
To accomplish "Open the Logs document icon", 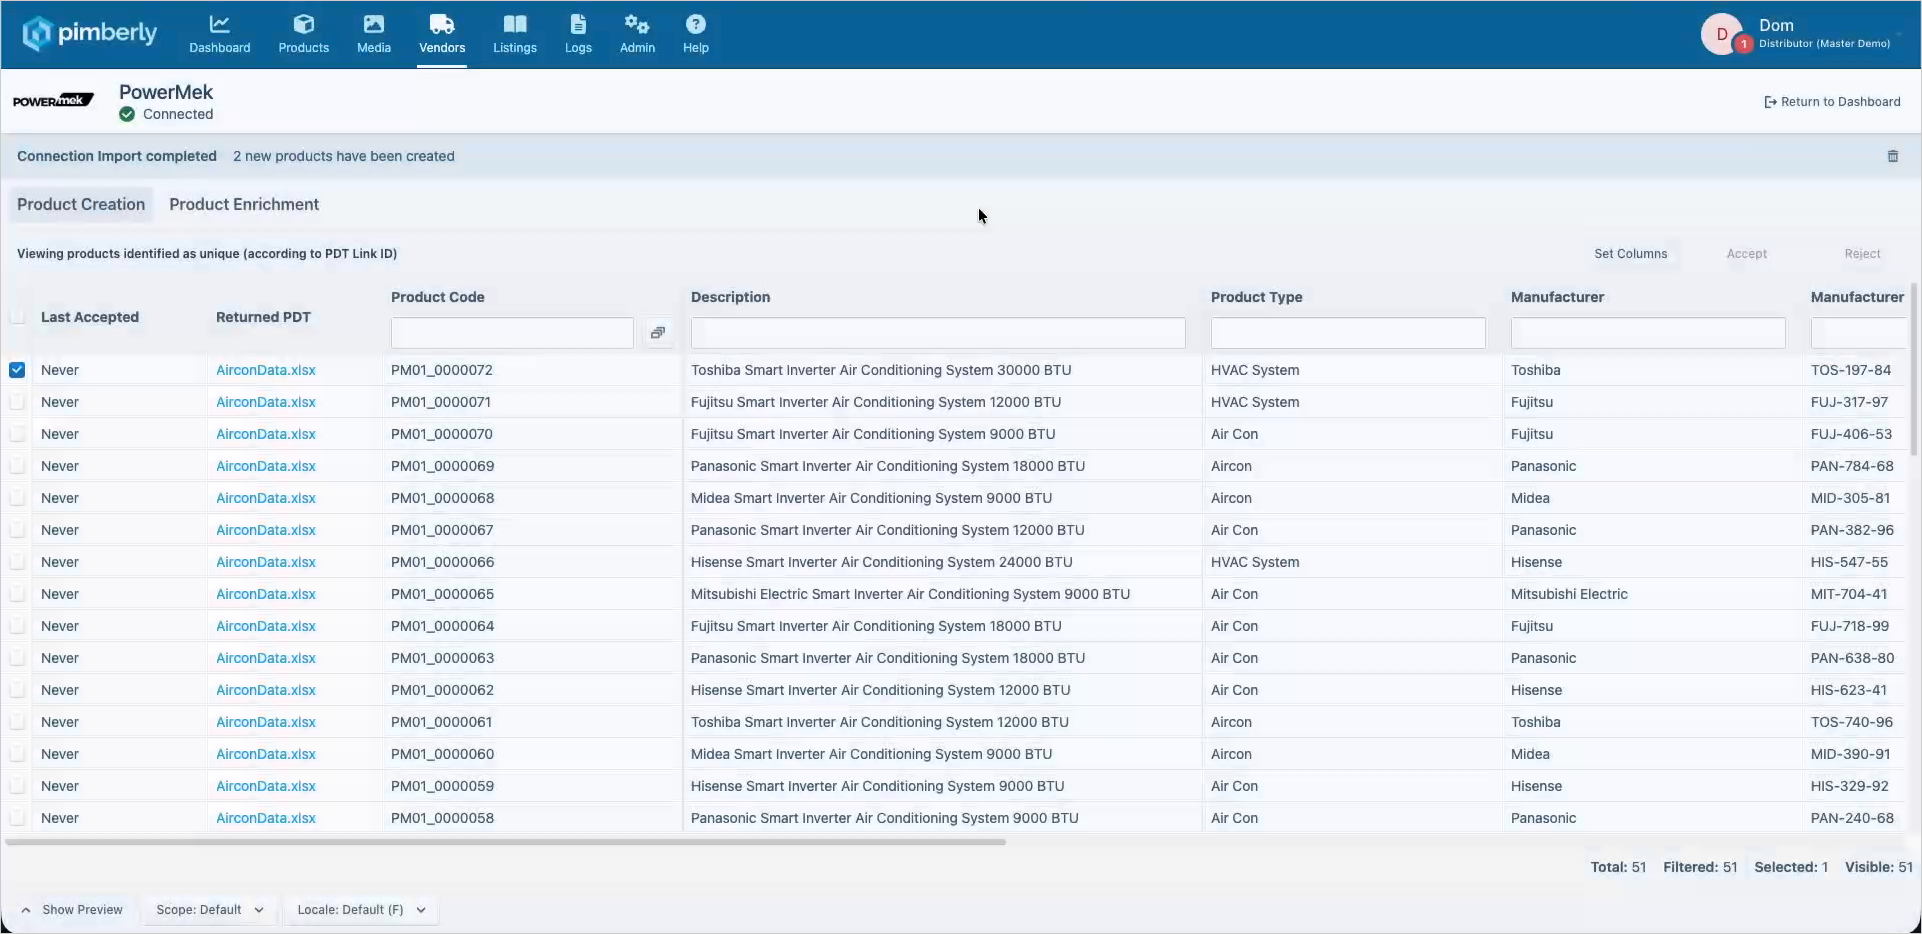I will (x=578, y=24).
